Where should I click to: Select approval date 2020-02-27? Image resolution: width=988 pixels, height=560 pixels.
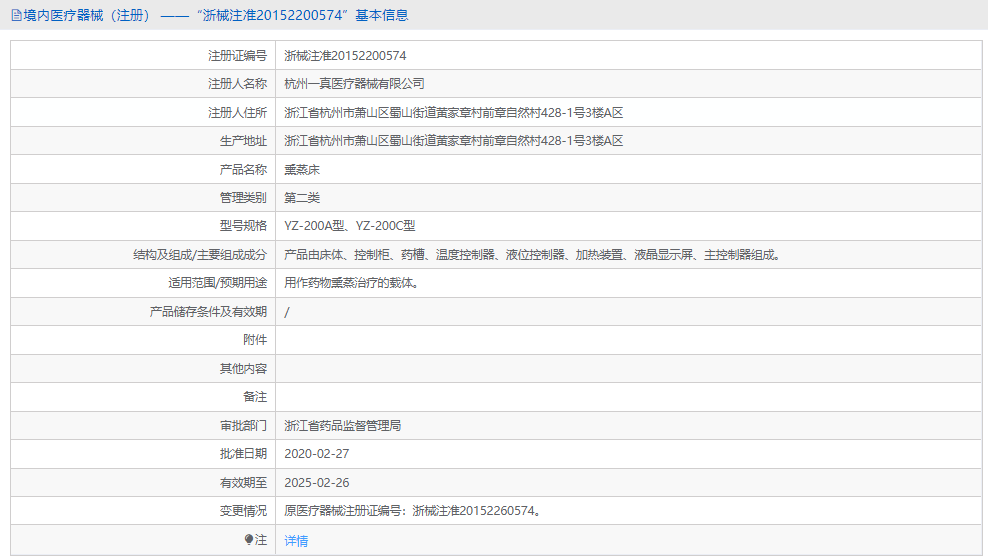[316, 454]
